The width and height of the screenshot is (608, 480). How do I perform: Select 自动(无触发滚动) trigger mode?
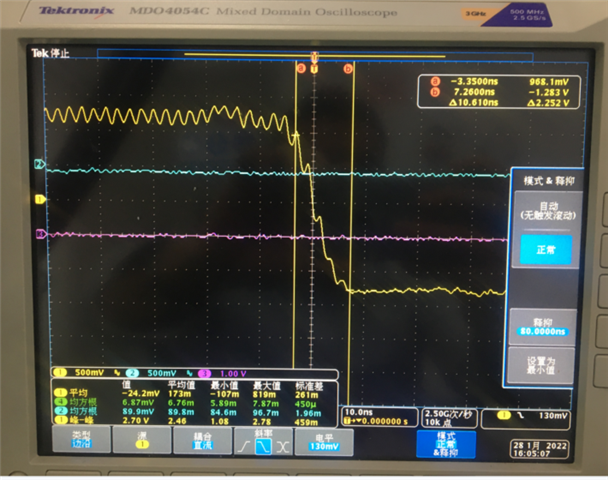[548, 211]
